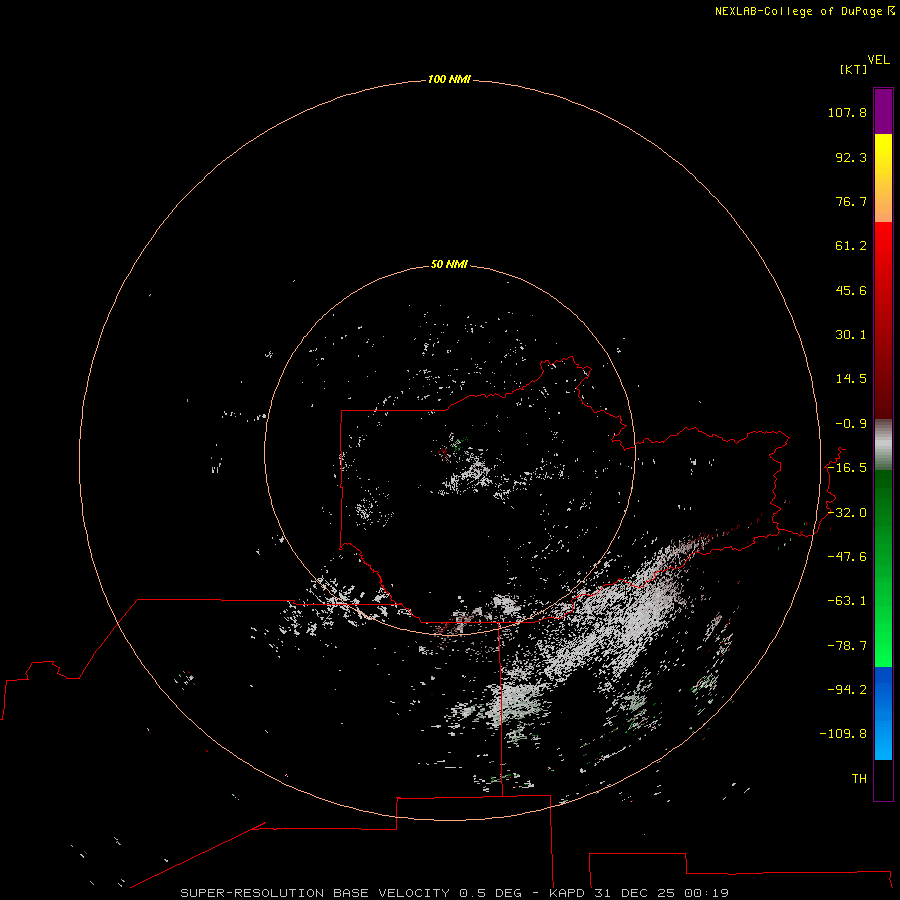Click the yellow-orange segment of velocity color bar
This screenshot has width=900, height=900.
pos(883,178)
